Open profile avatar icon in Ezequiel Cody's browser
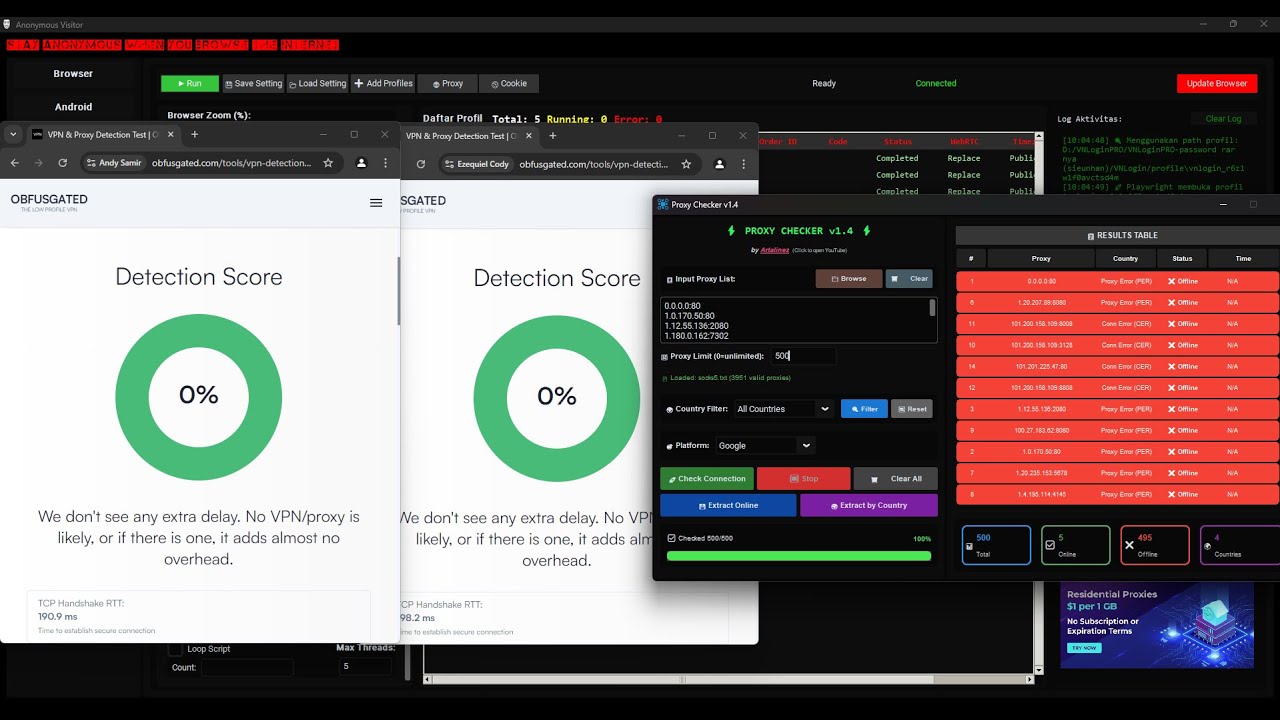Screen dimensions: 1280x720 tap(719, 164)
